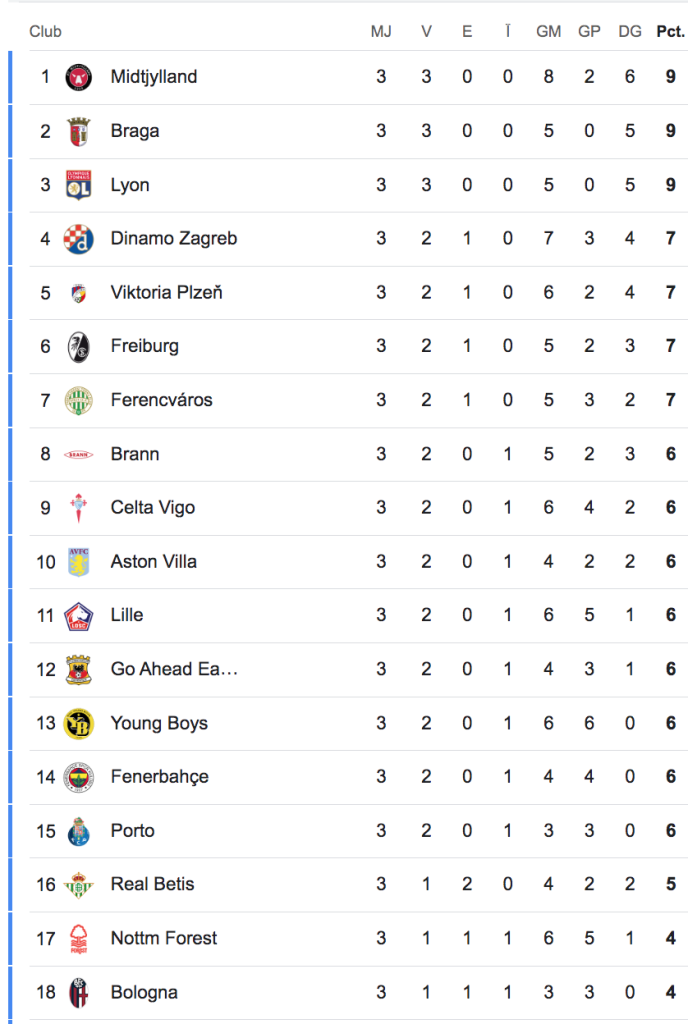This screenshot has height=1024, width=688.
Task: Click the Aston Villa crest icon
Action: (79, 562)
